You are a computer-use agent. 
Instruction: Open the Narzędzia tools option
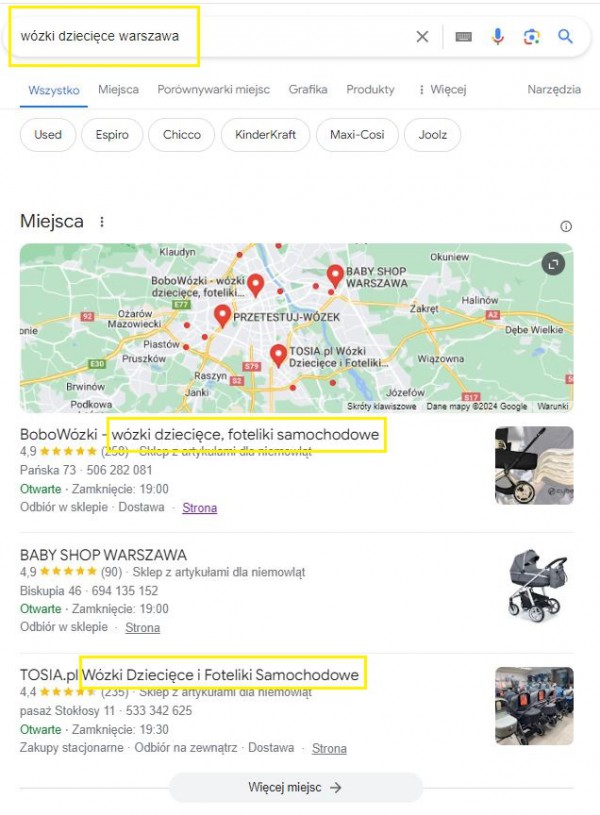click(x=554, y=89)
